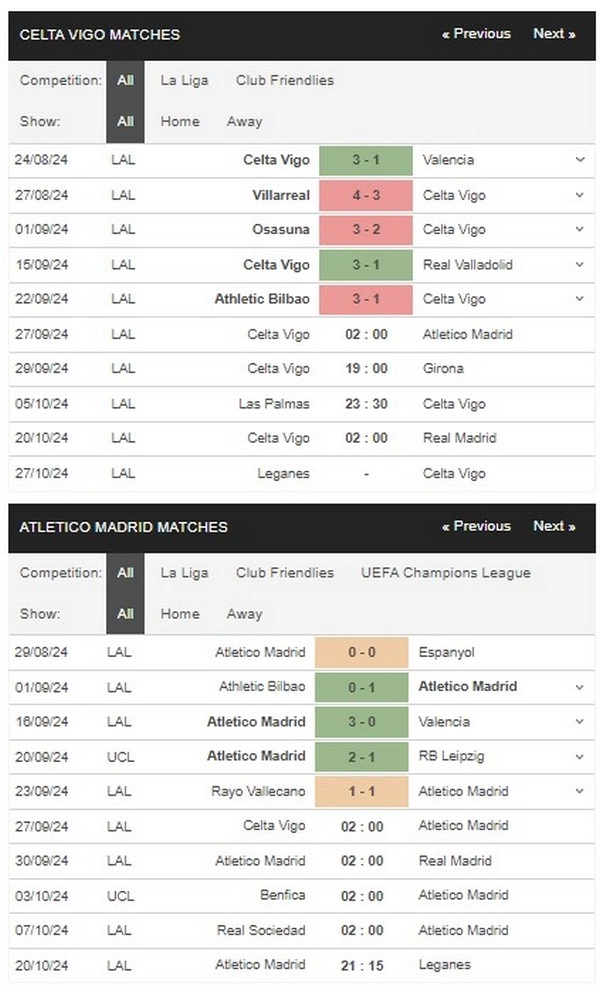
Task: Expand Rayo Vallecano vs Atletico Madrid chevron
Action: [x=580, y=791]
